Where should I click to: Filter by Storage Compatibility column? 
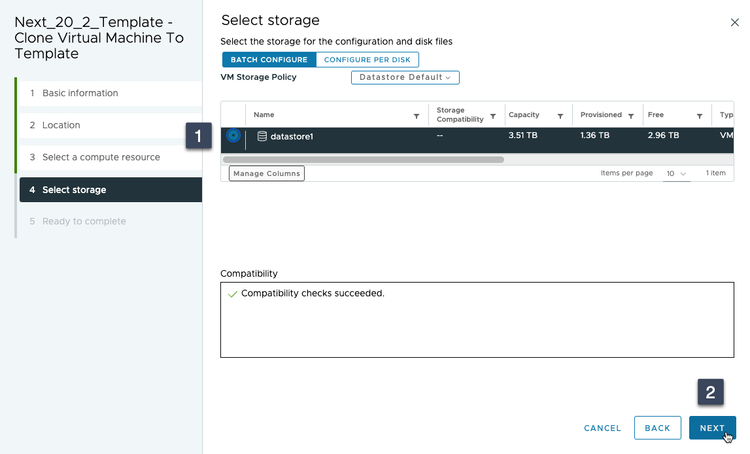pyautogui.click(x=493, y=116)
